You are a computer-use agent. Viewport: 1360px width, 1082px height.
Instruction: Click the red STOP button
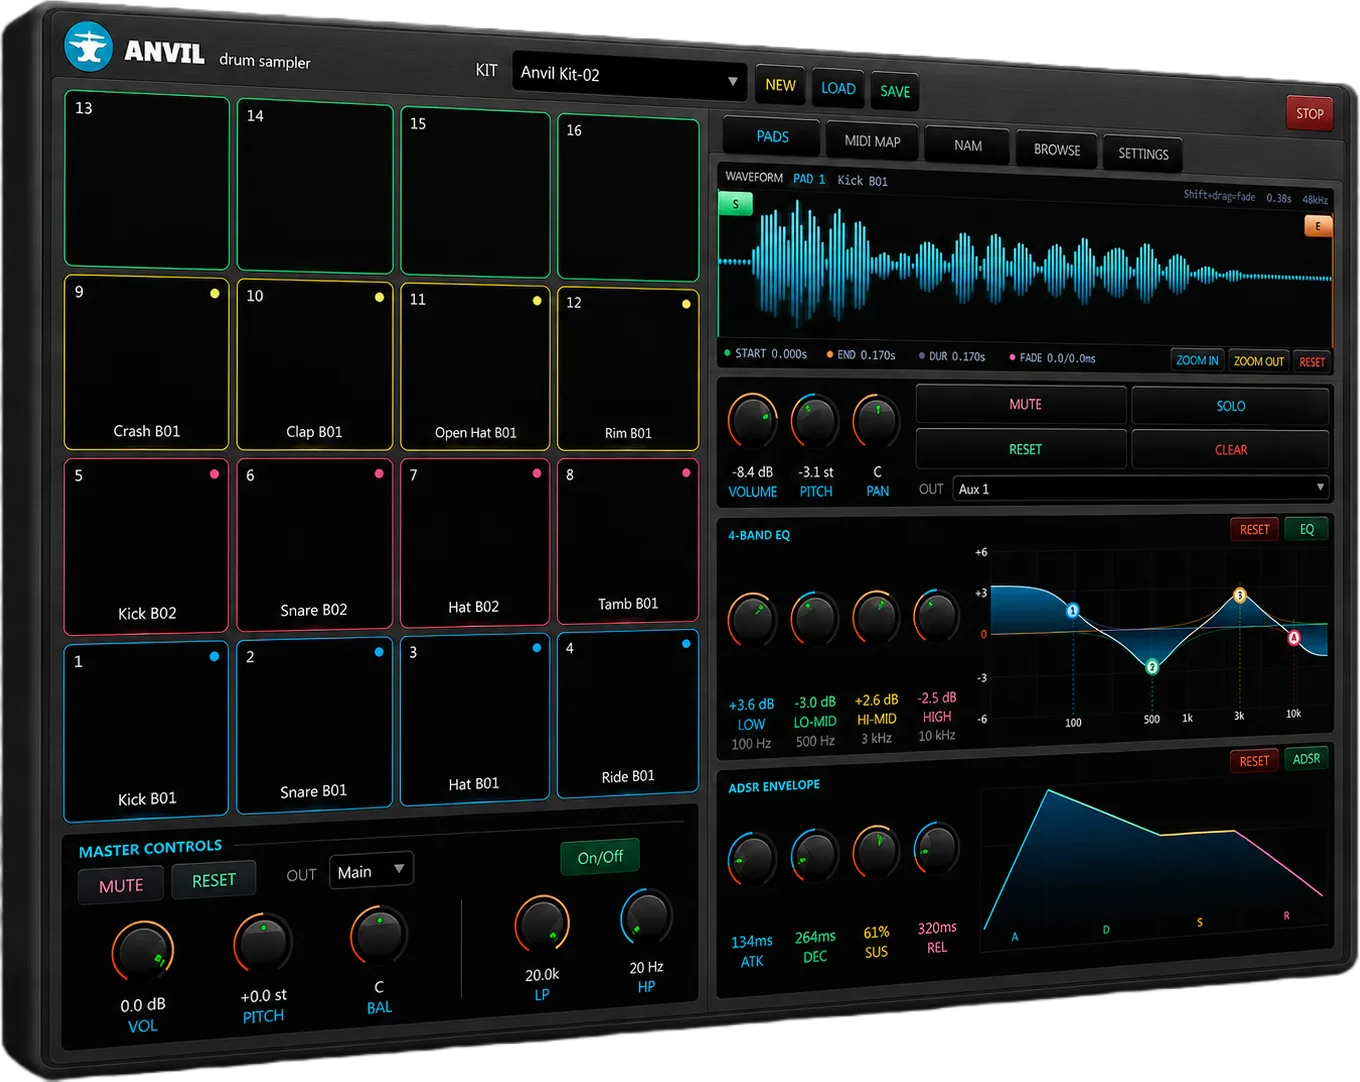pyautogui.click(x=1309, y=114)
